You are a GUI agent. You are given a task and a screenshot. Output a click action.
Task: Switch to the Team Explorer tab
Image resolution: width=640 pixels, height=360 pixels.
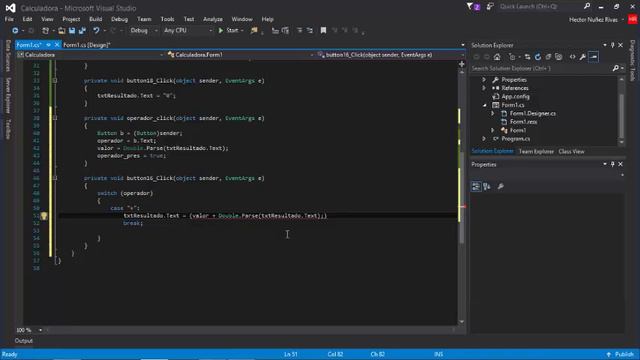pos(536,151)
